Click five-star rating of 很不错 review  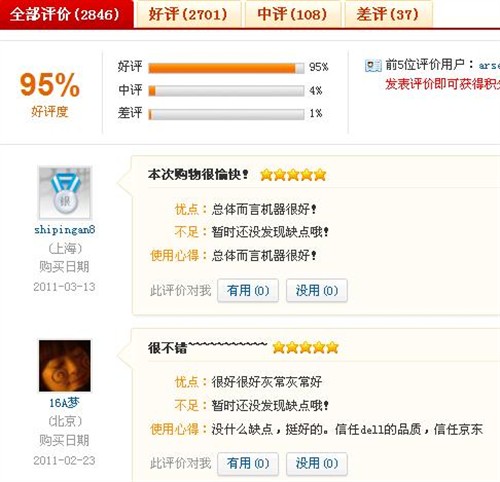[x=305, y=348]
